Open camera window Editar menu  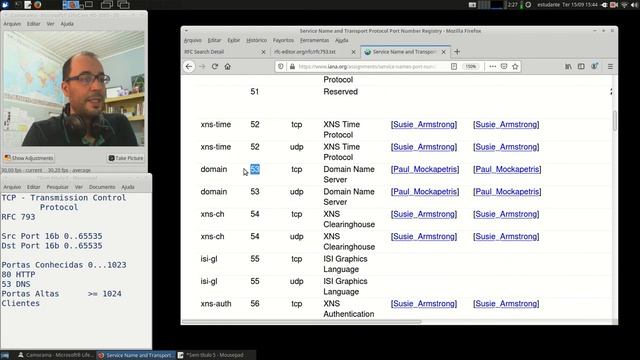coord(33,24)
